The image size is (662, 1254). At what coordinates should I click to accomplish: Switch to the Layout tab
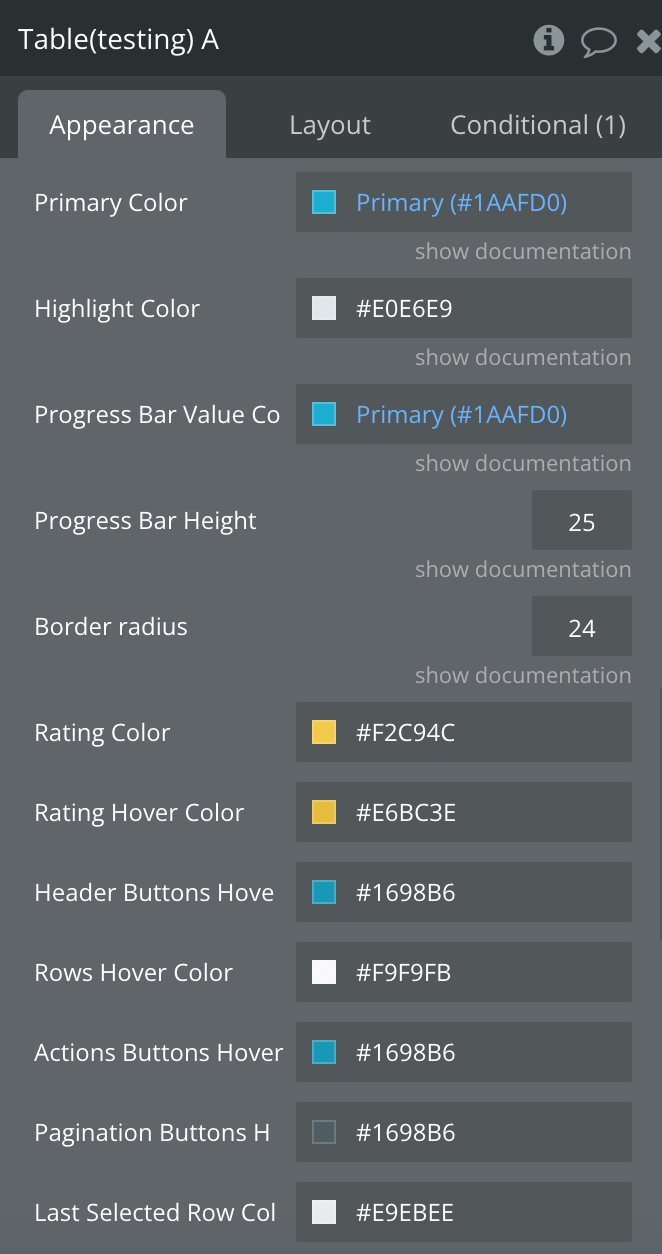pos(330,125)
